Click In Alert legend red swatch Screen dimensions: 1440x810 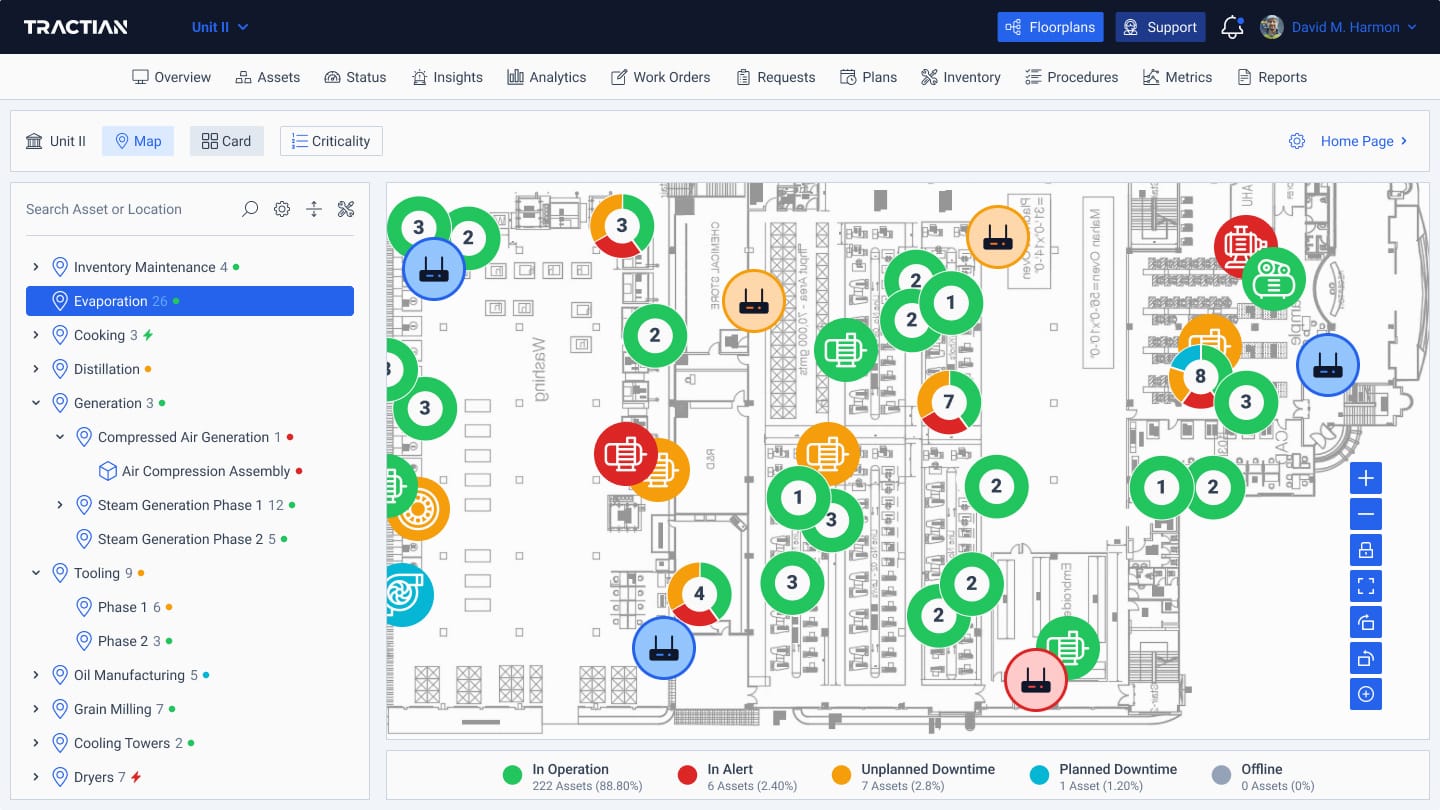pyautogui.click(x=687, y=775)
